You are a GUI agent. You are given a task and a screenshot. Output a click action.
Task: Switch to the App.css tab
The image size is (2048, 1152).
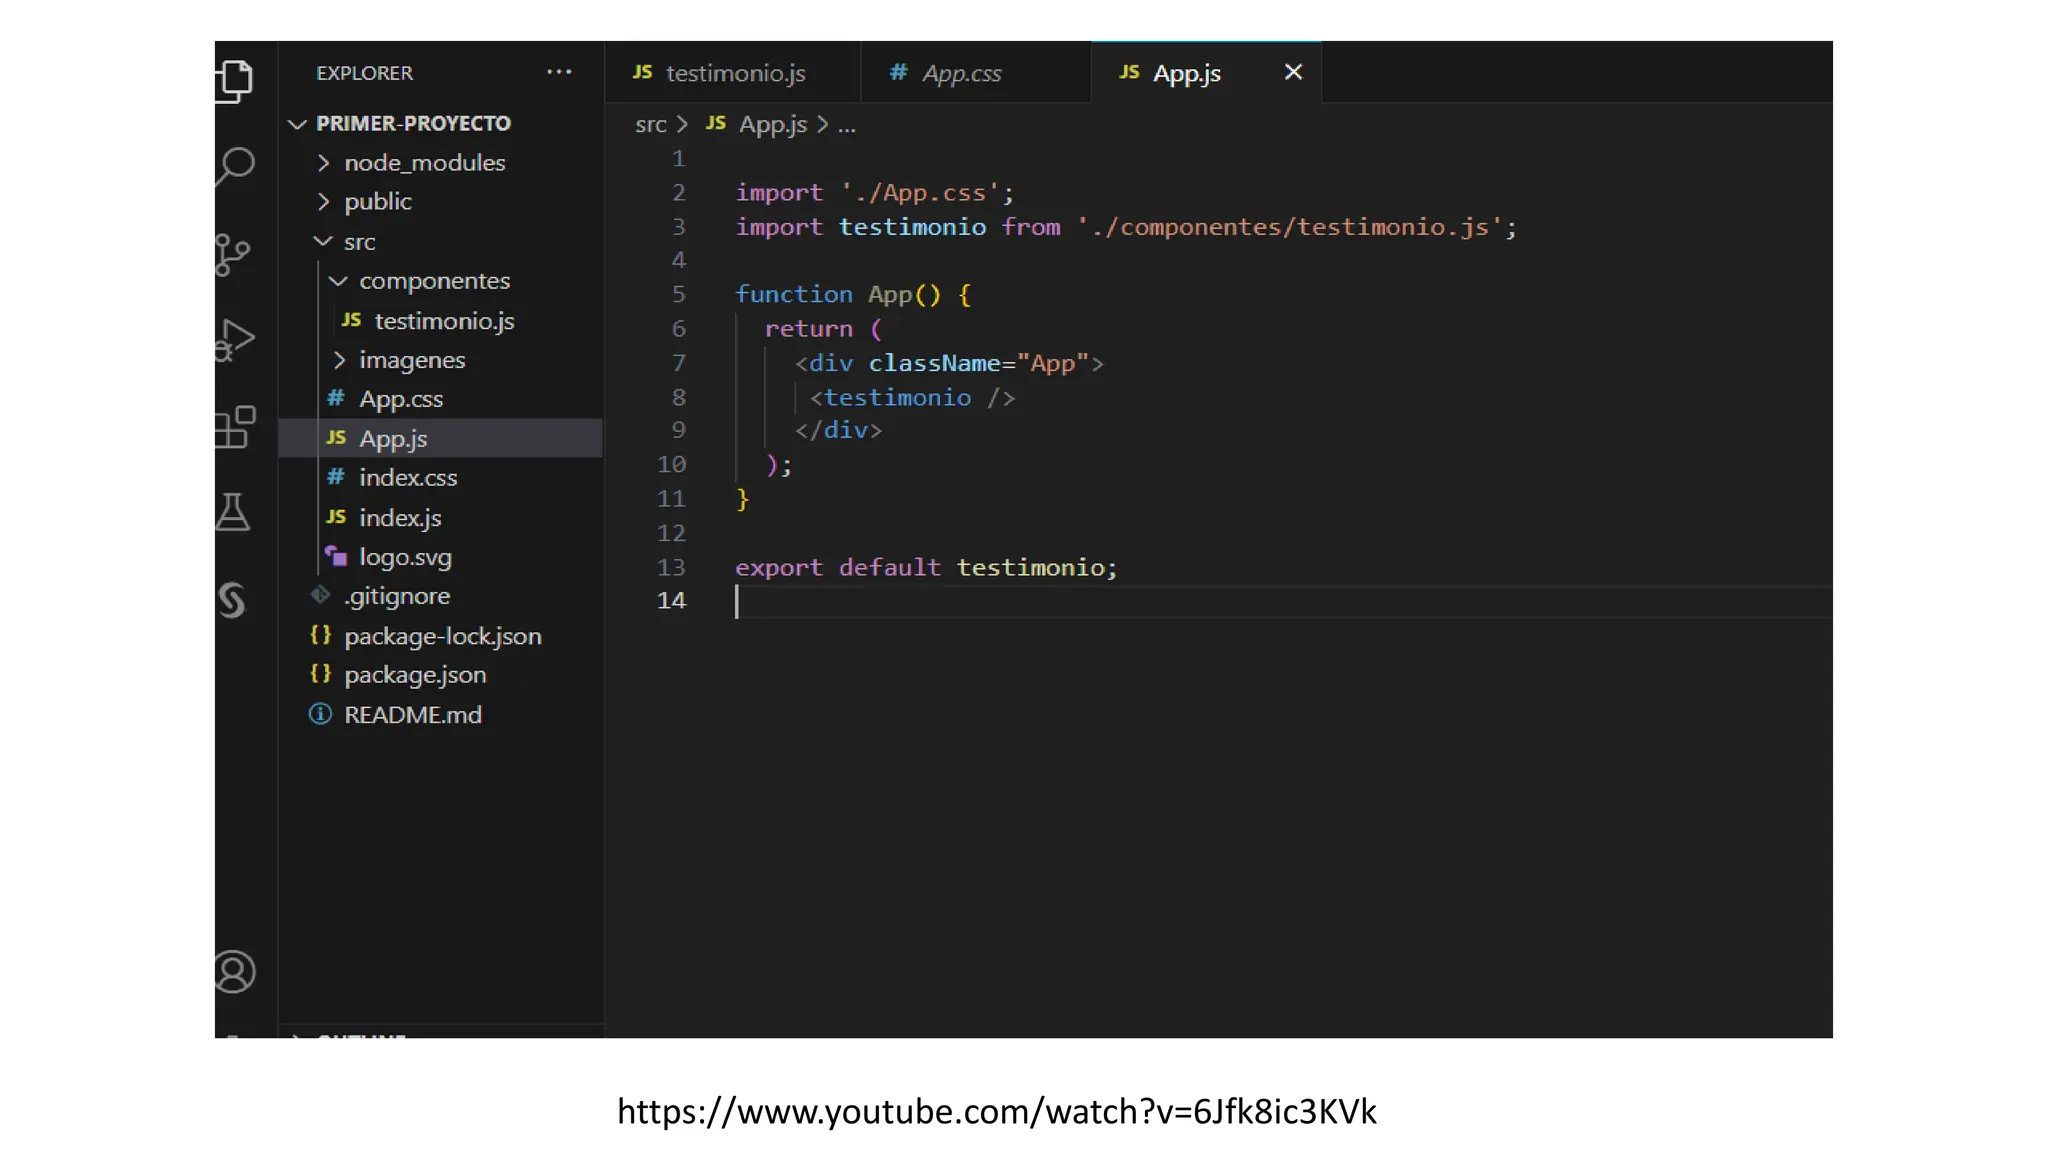976,73
